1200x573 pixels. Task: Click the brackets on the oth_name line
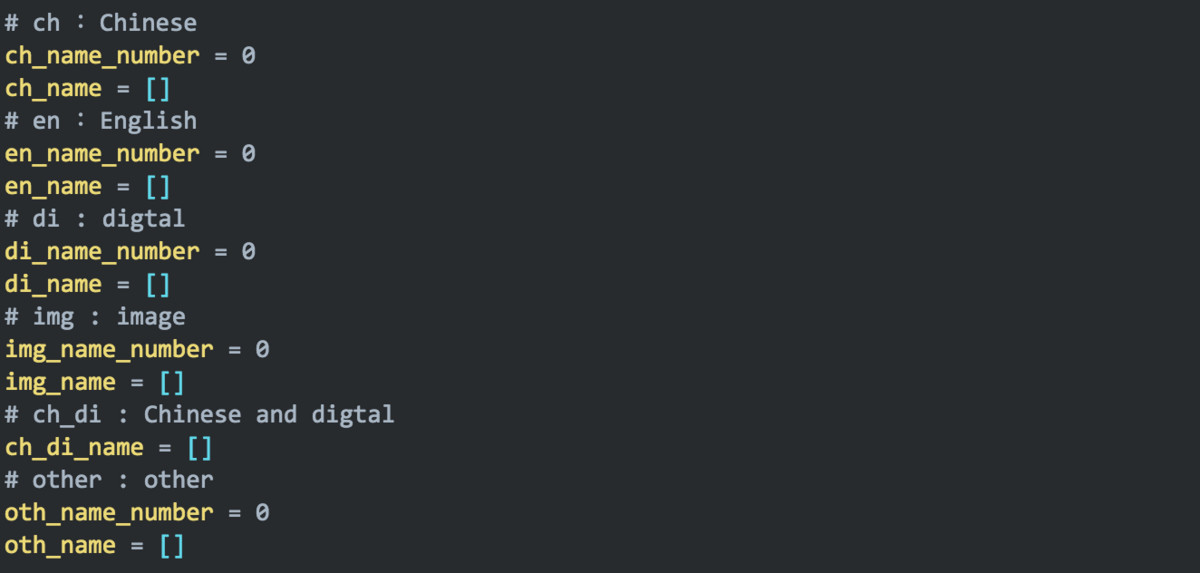(172, 546)
